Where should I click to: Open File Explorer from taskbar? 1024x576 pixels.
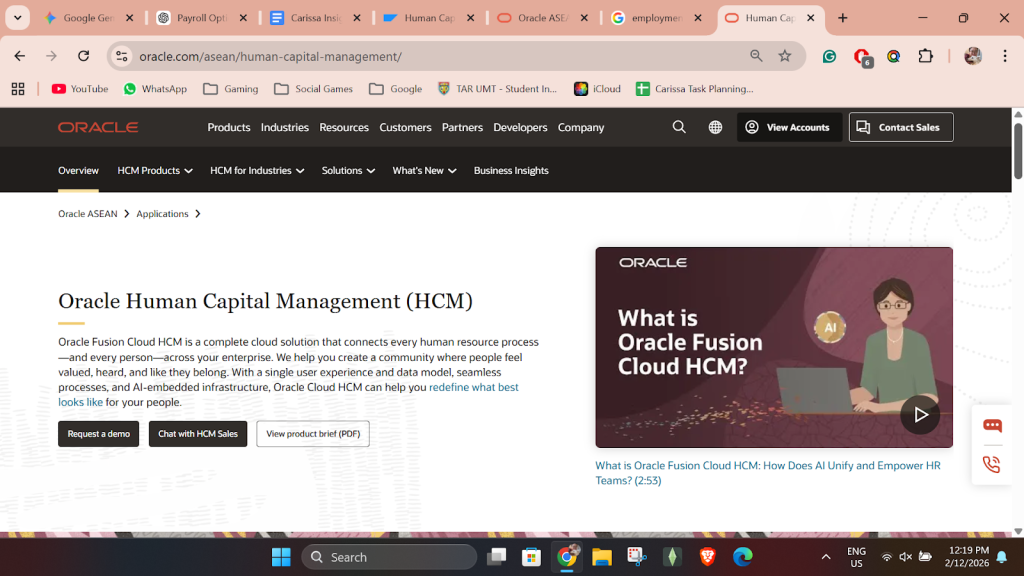pos(601,557)
